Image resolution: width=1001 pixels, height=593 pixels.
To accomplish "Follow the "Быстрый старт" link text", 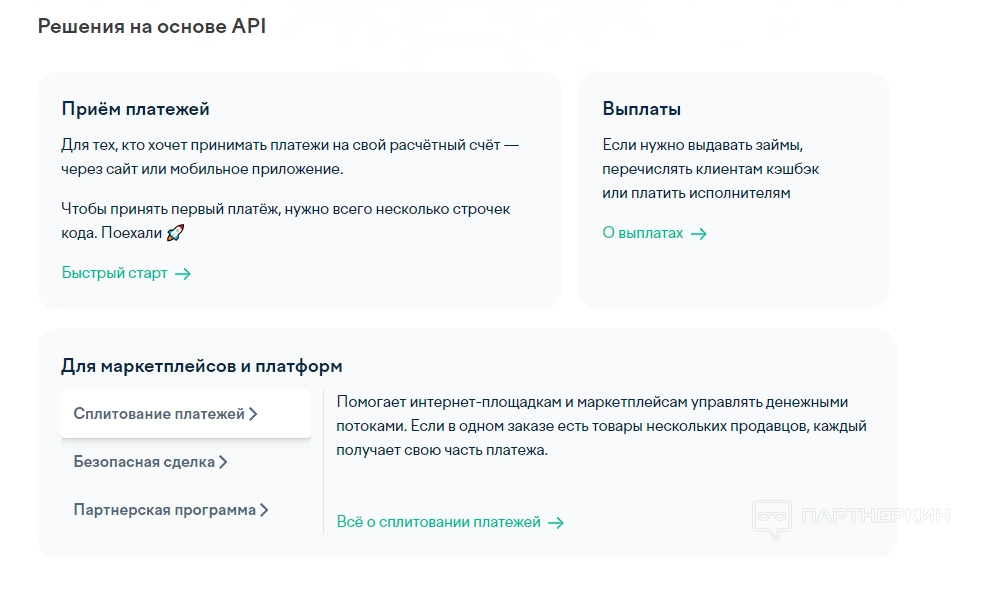I will click(x=114, y=273).
